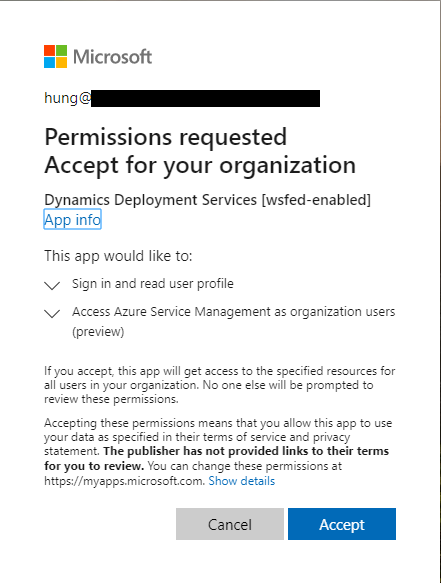Click the bold publisher terms warning text
Screen dimensions: 441x583
tap(216, 458)
